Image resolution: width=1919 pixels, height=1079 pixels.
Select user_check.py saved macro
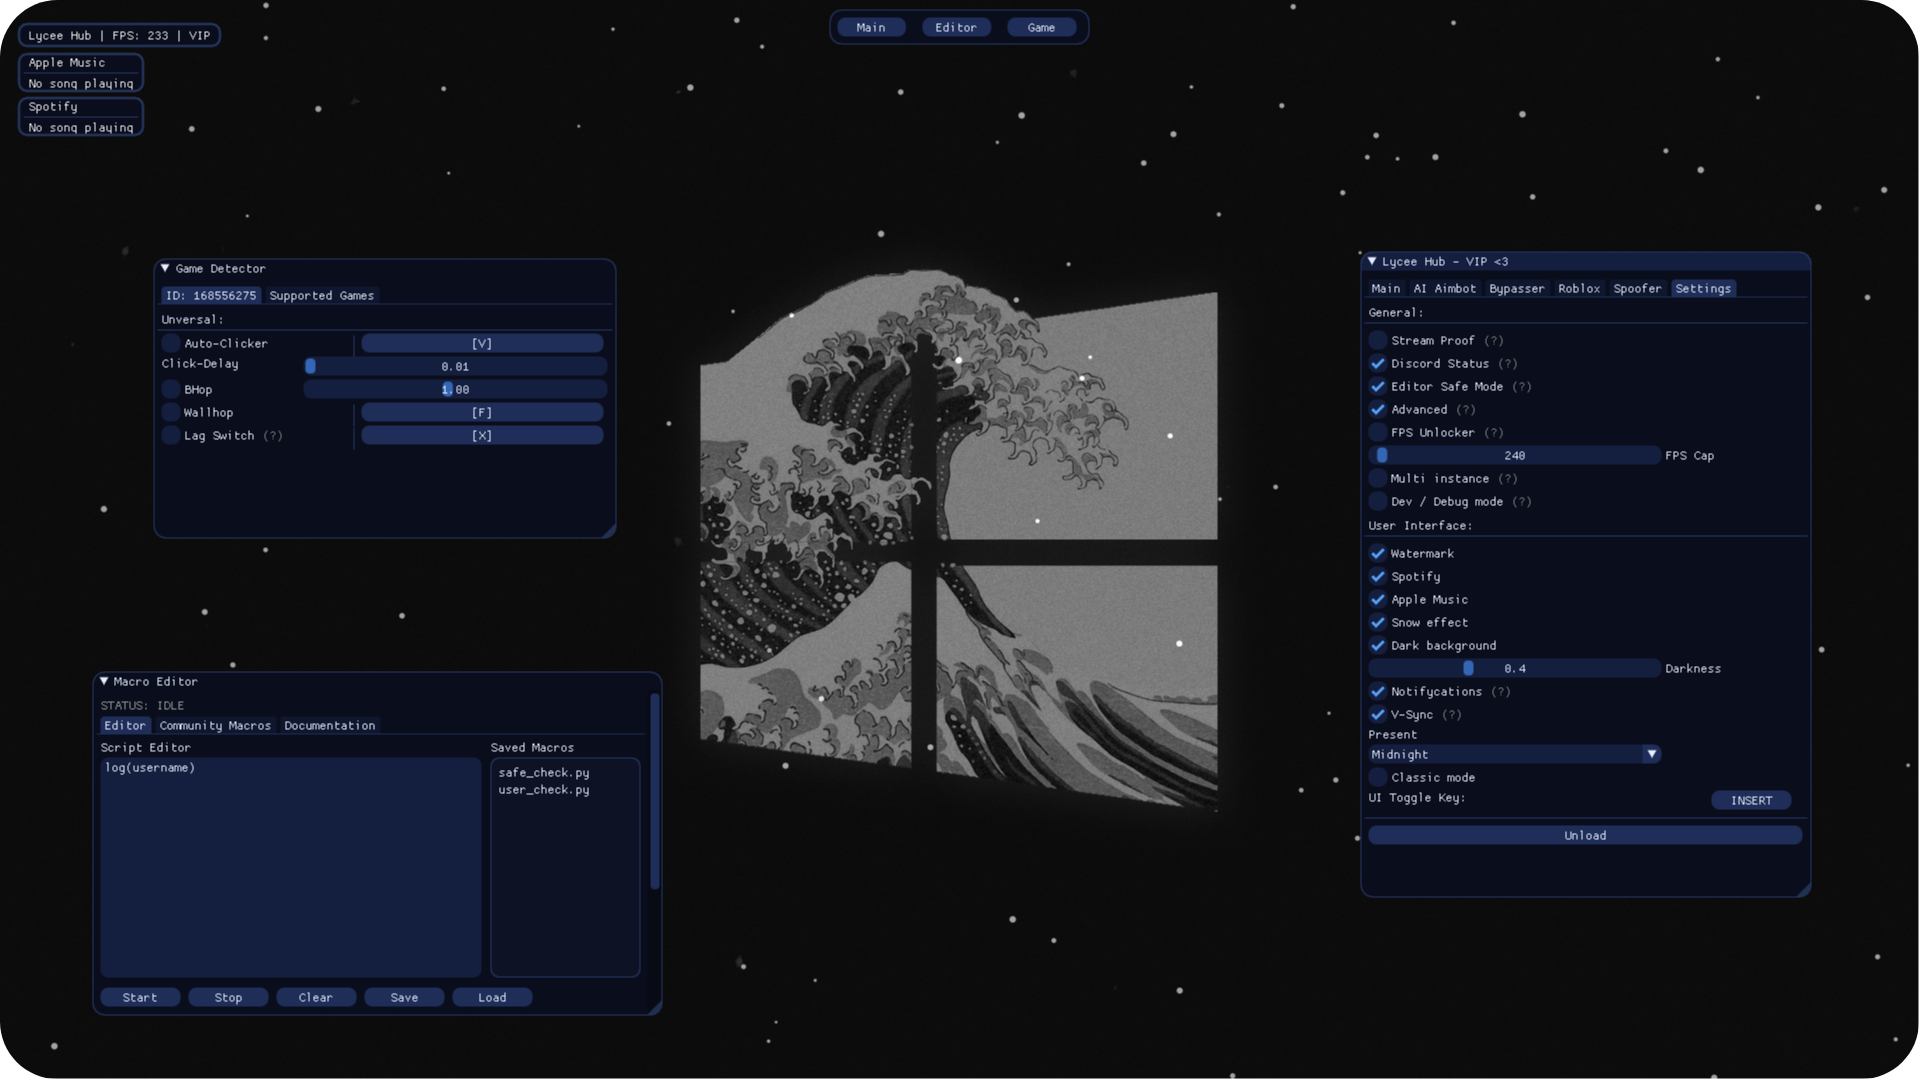pos(544,789)
